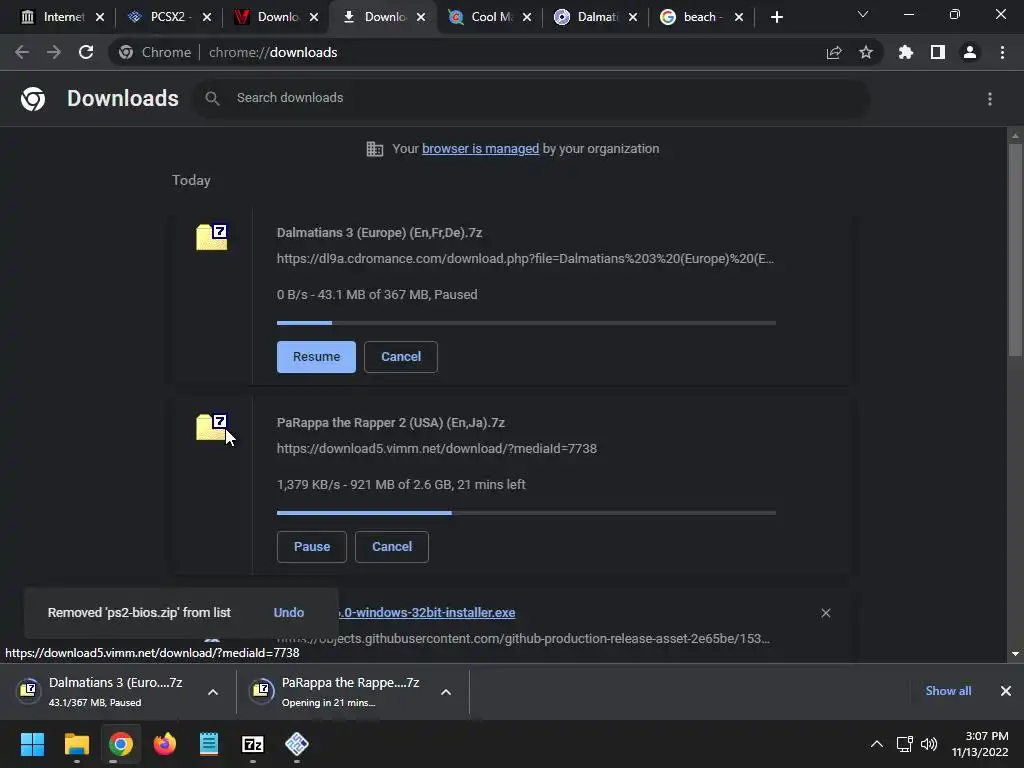Click the PaRappa the Rapper 2 file icon
The image size is (1024, 768).
pyautogui.click(x=212, y=427)
